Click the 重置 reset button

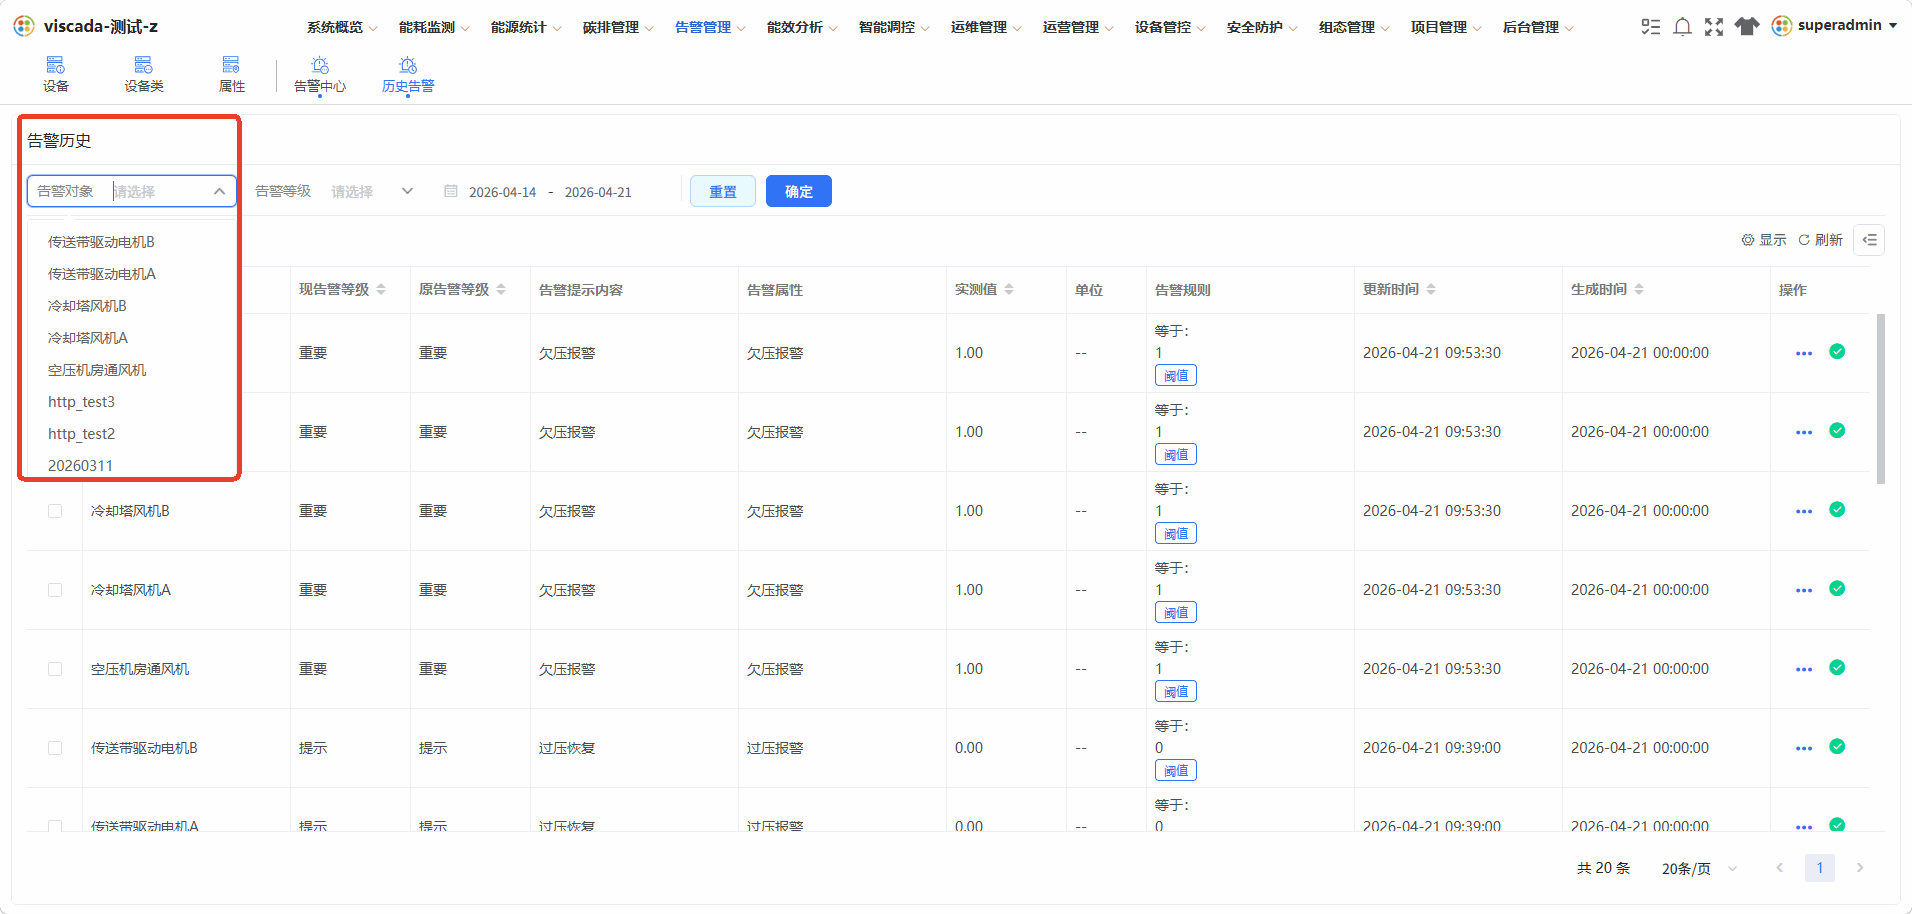[x=723, y=191]
